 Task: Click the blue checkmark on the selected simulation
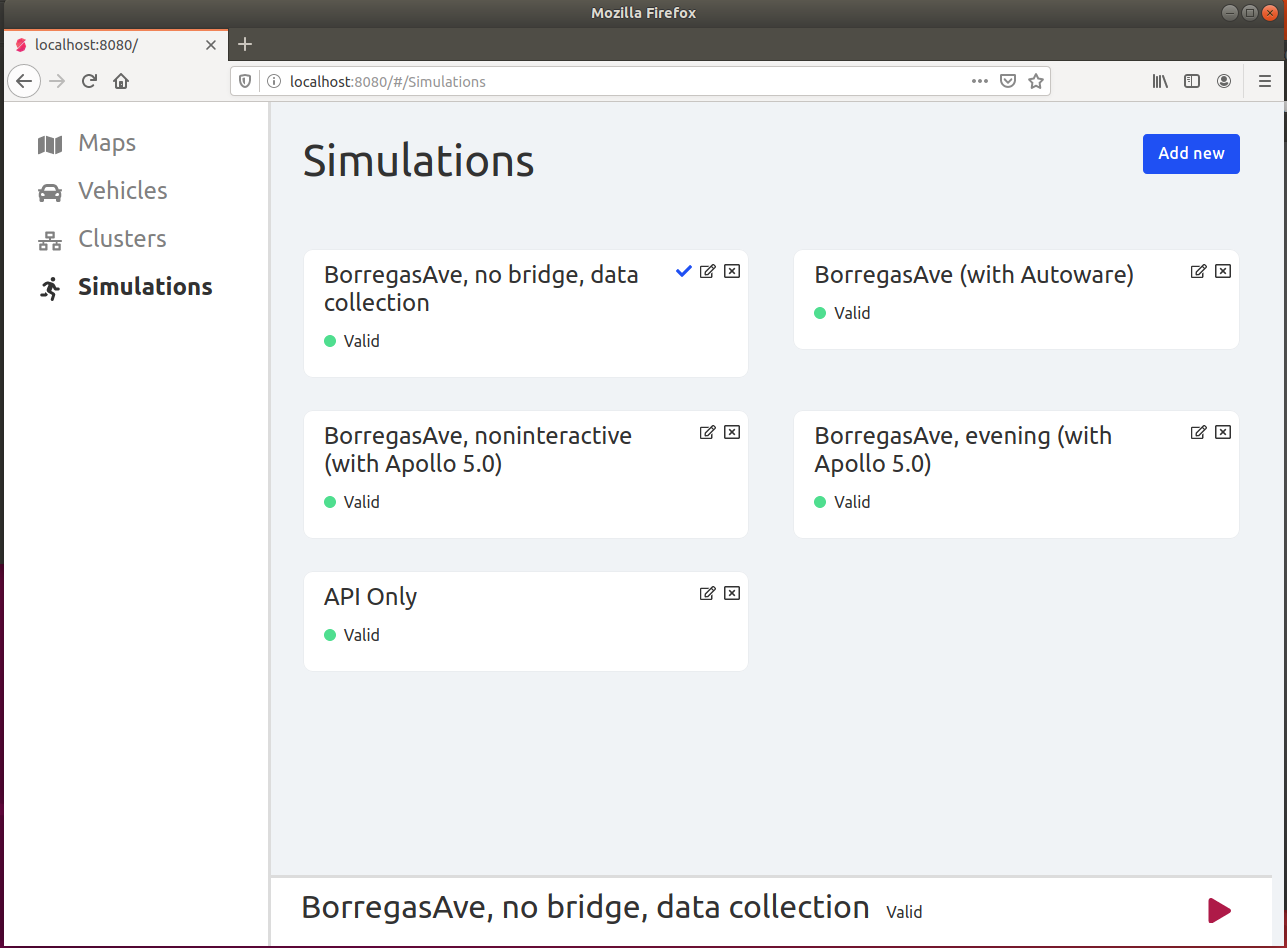[x=683, y=270]
